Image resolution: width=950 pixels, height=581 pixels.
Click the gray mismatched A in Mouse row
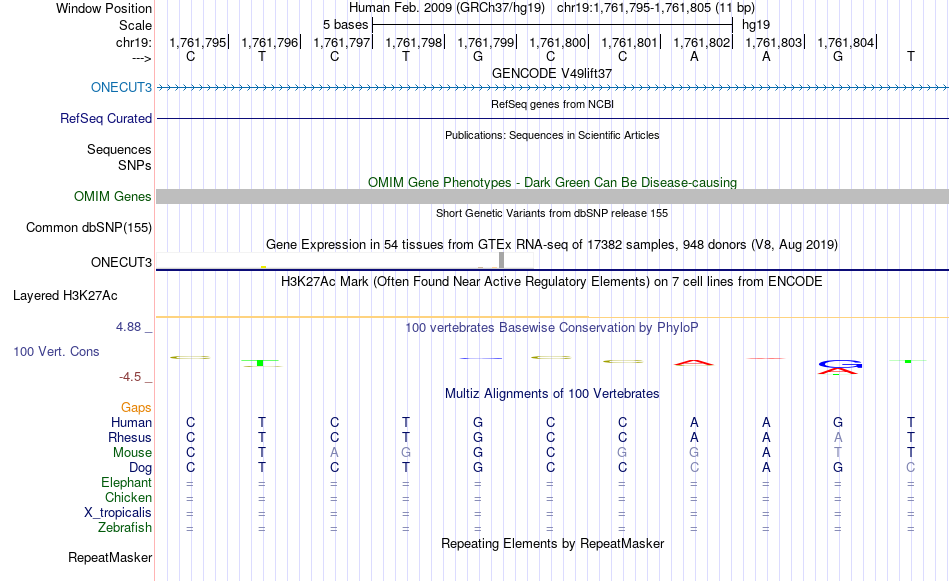pyautogui.click(x=334, y=453)
